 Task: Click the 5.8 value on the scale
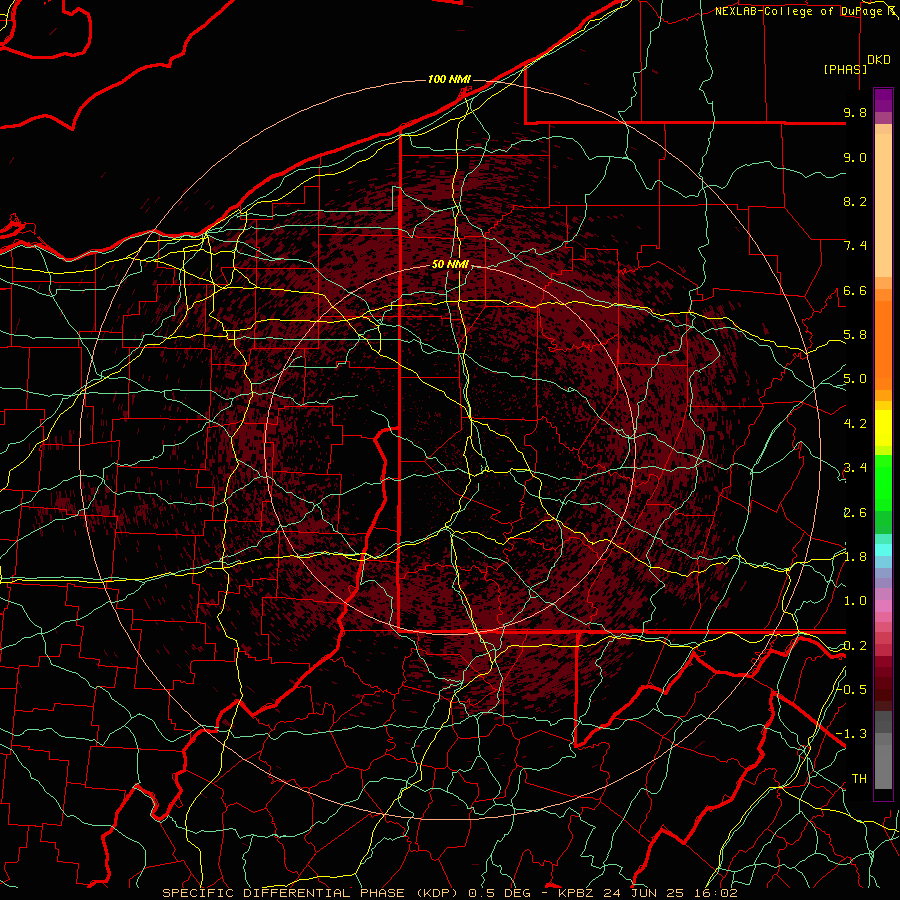pyautogui.click(x=855, y=335)
